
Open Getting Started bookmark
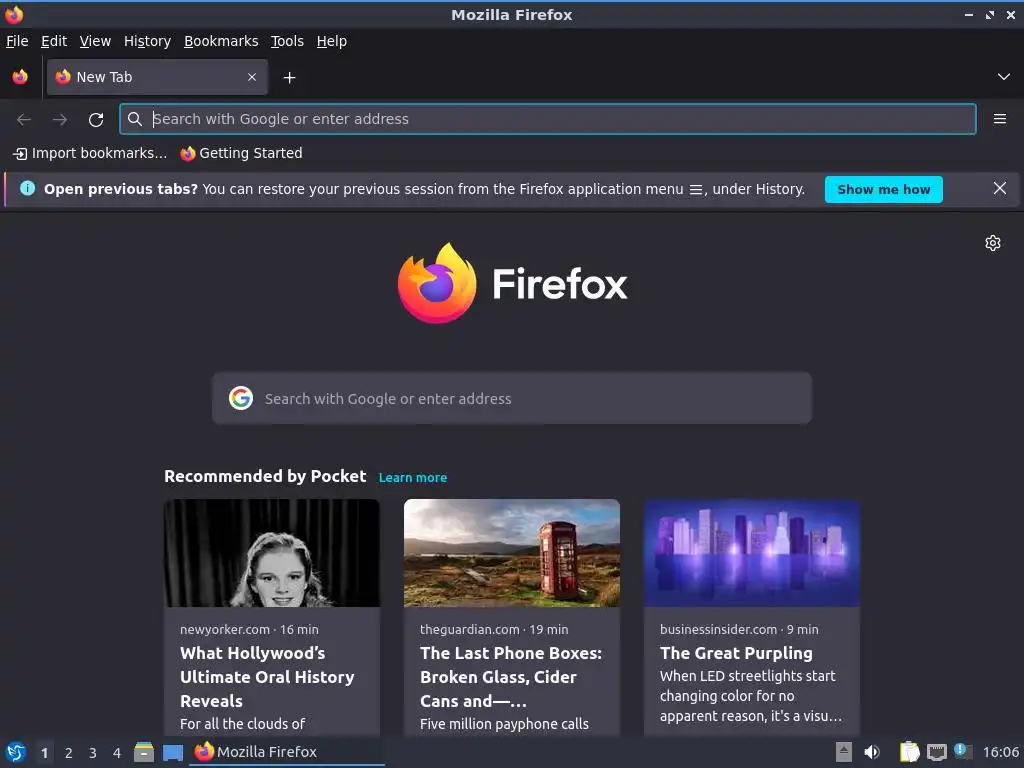242,153
